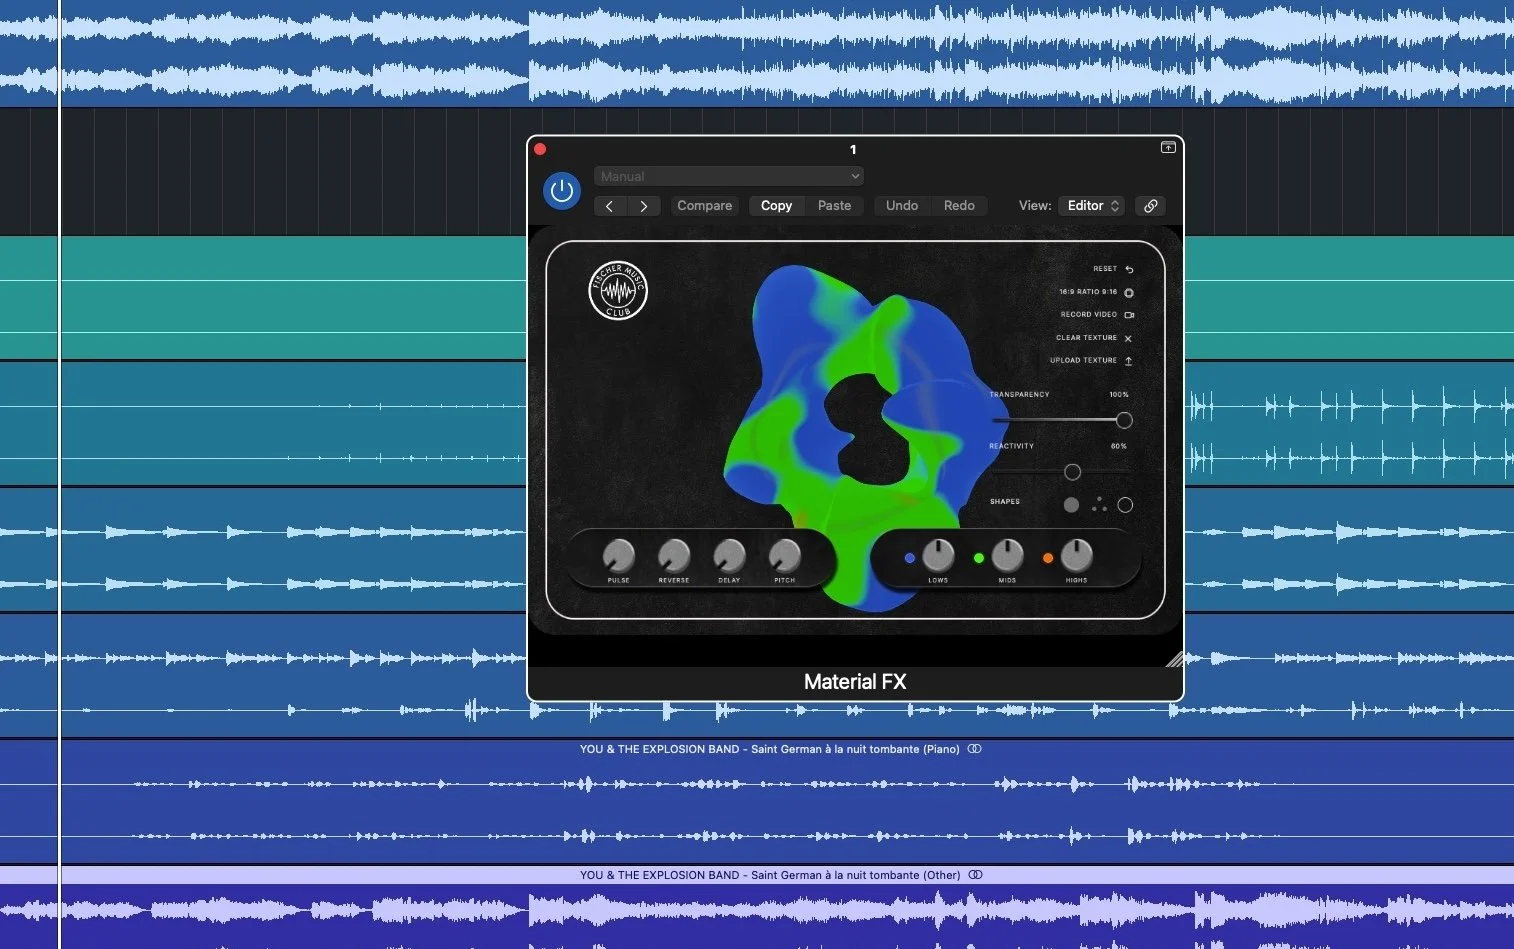Click the Paste button
Screen dimensions: 1514x949
coord(834,206)
